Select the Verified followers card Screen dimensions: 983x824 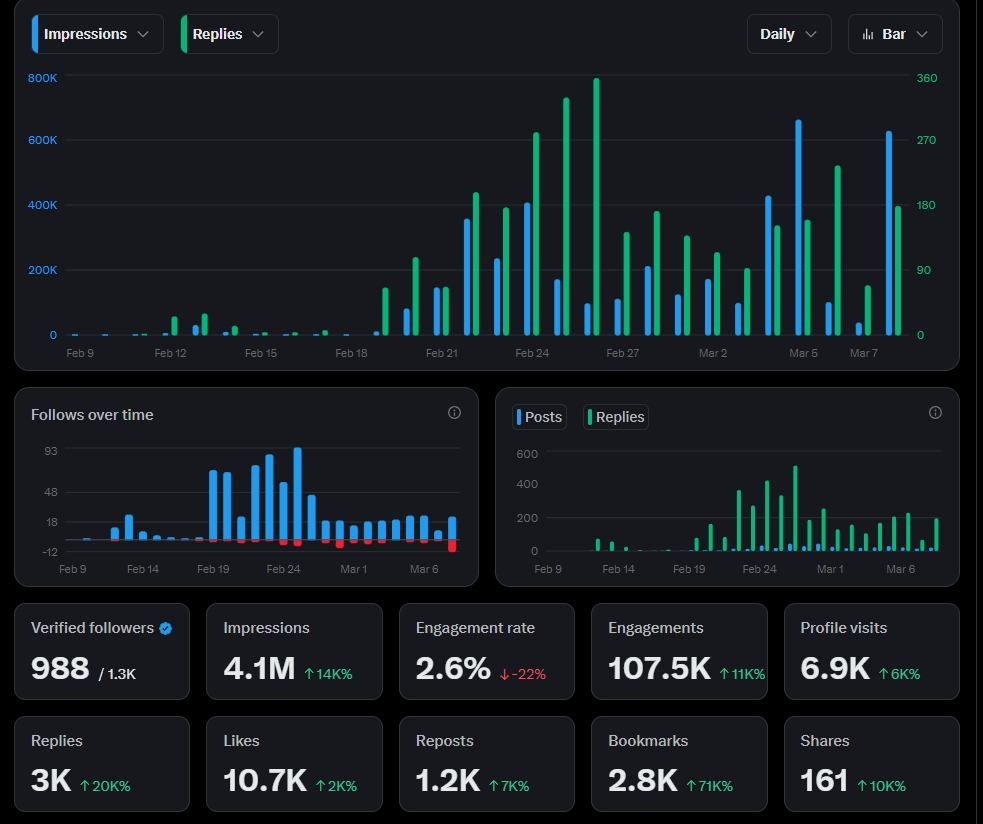point(102,652)
